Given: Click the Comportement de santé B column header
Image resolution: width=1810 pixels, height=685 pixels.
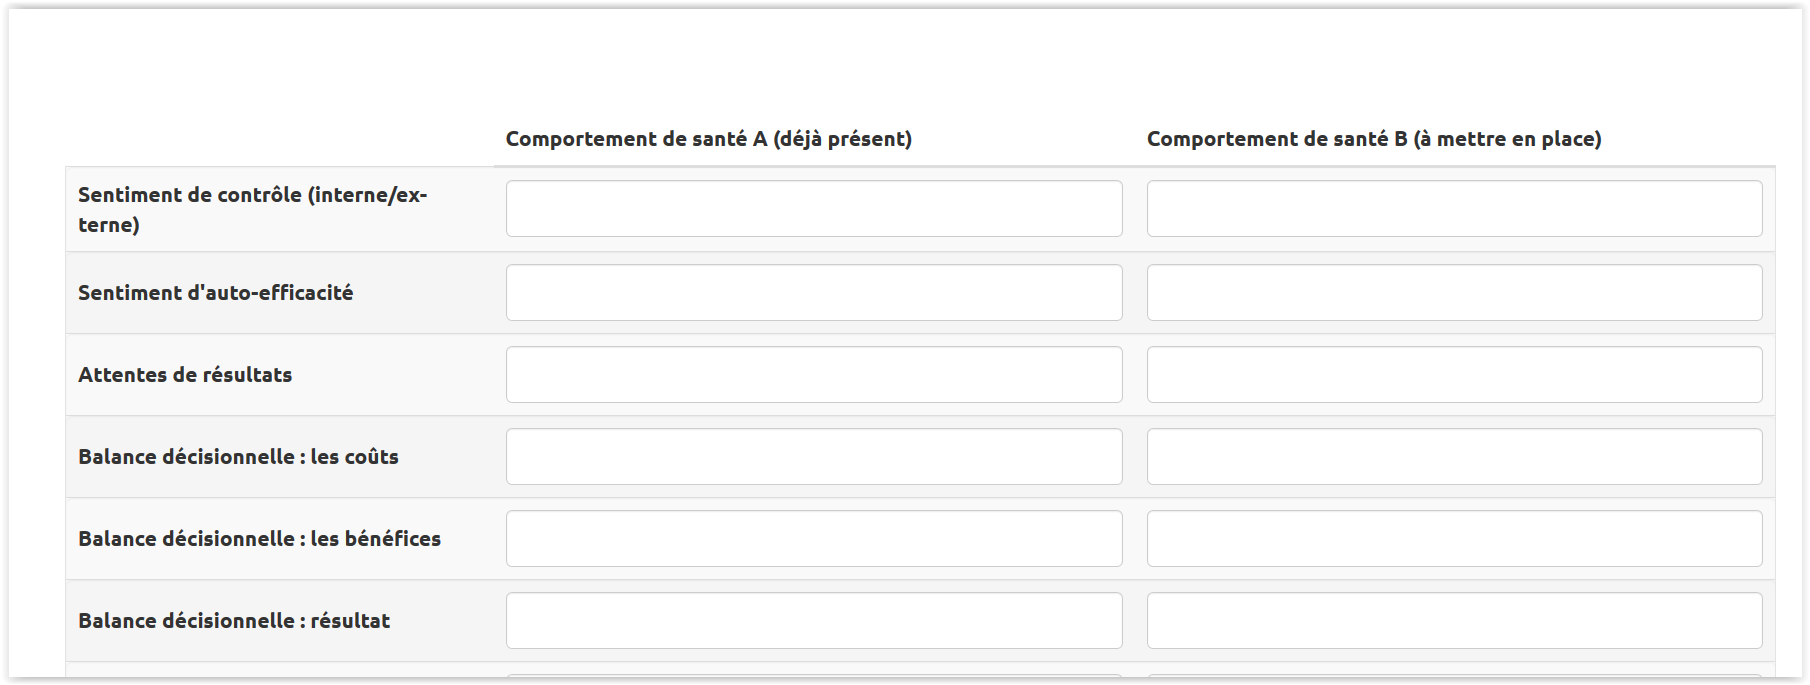Looking at the screenshot, I should pyautogui.click(x=1373, y=139).
